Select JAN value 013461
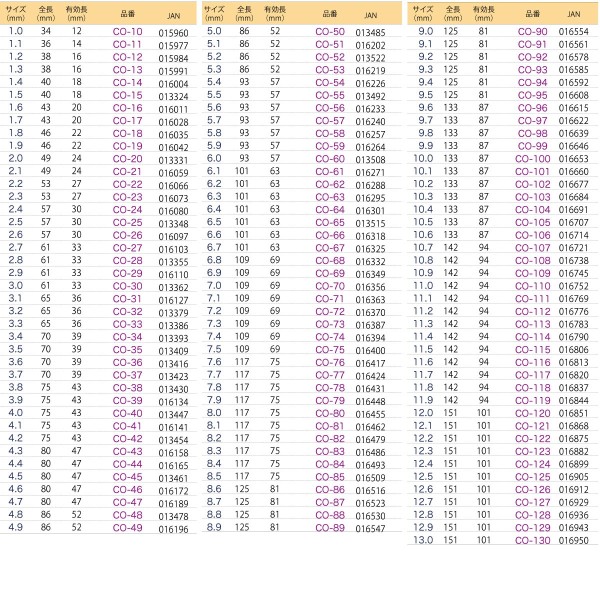Viewport: 600px width, 600px height. tap(173, 478)
